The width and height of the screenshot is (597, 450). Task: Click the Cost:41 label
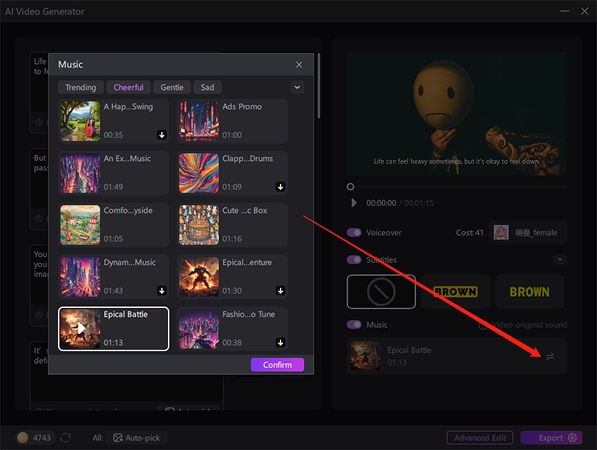(x=469, y=233)
